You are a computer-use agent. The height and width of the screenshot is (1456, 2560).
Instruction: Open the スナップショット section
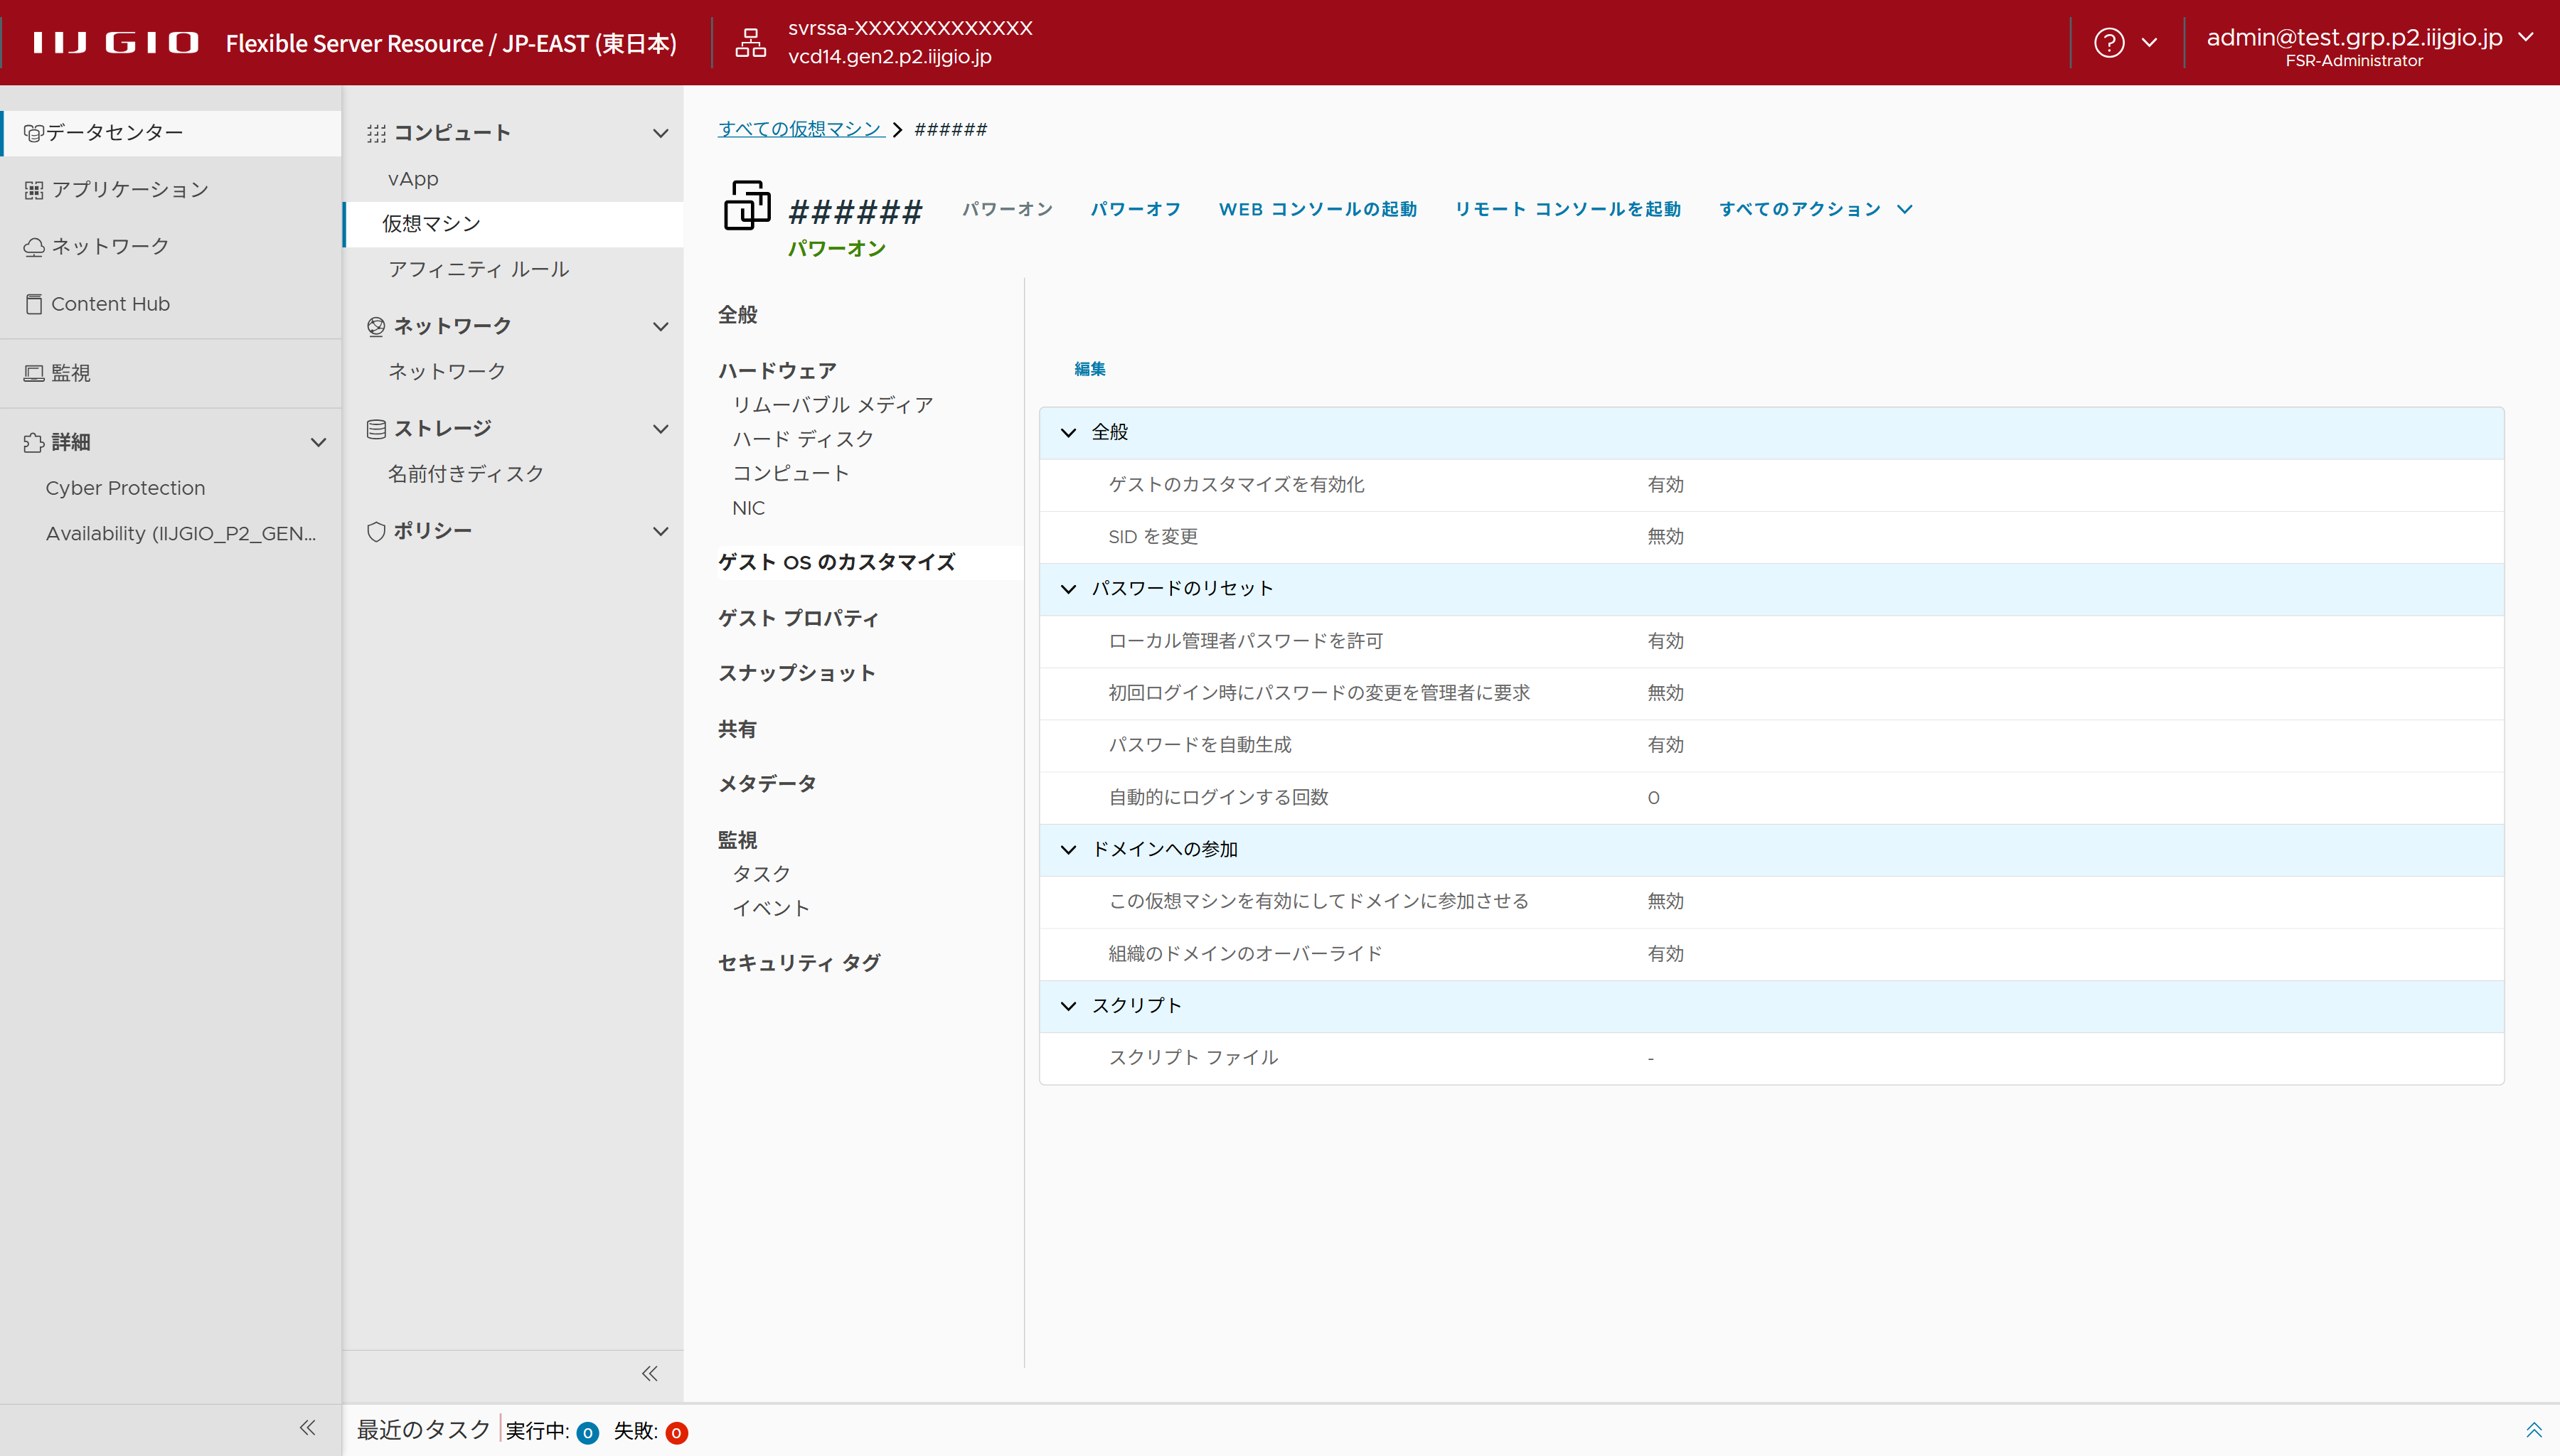pos(796,673)
